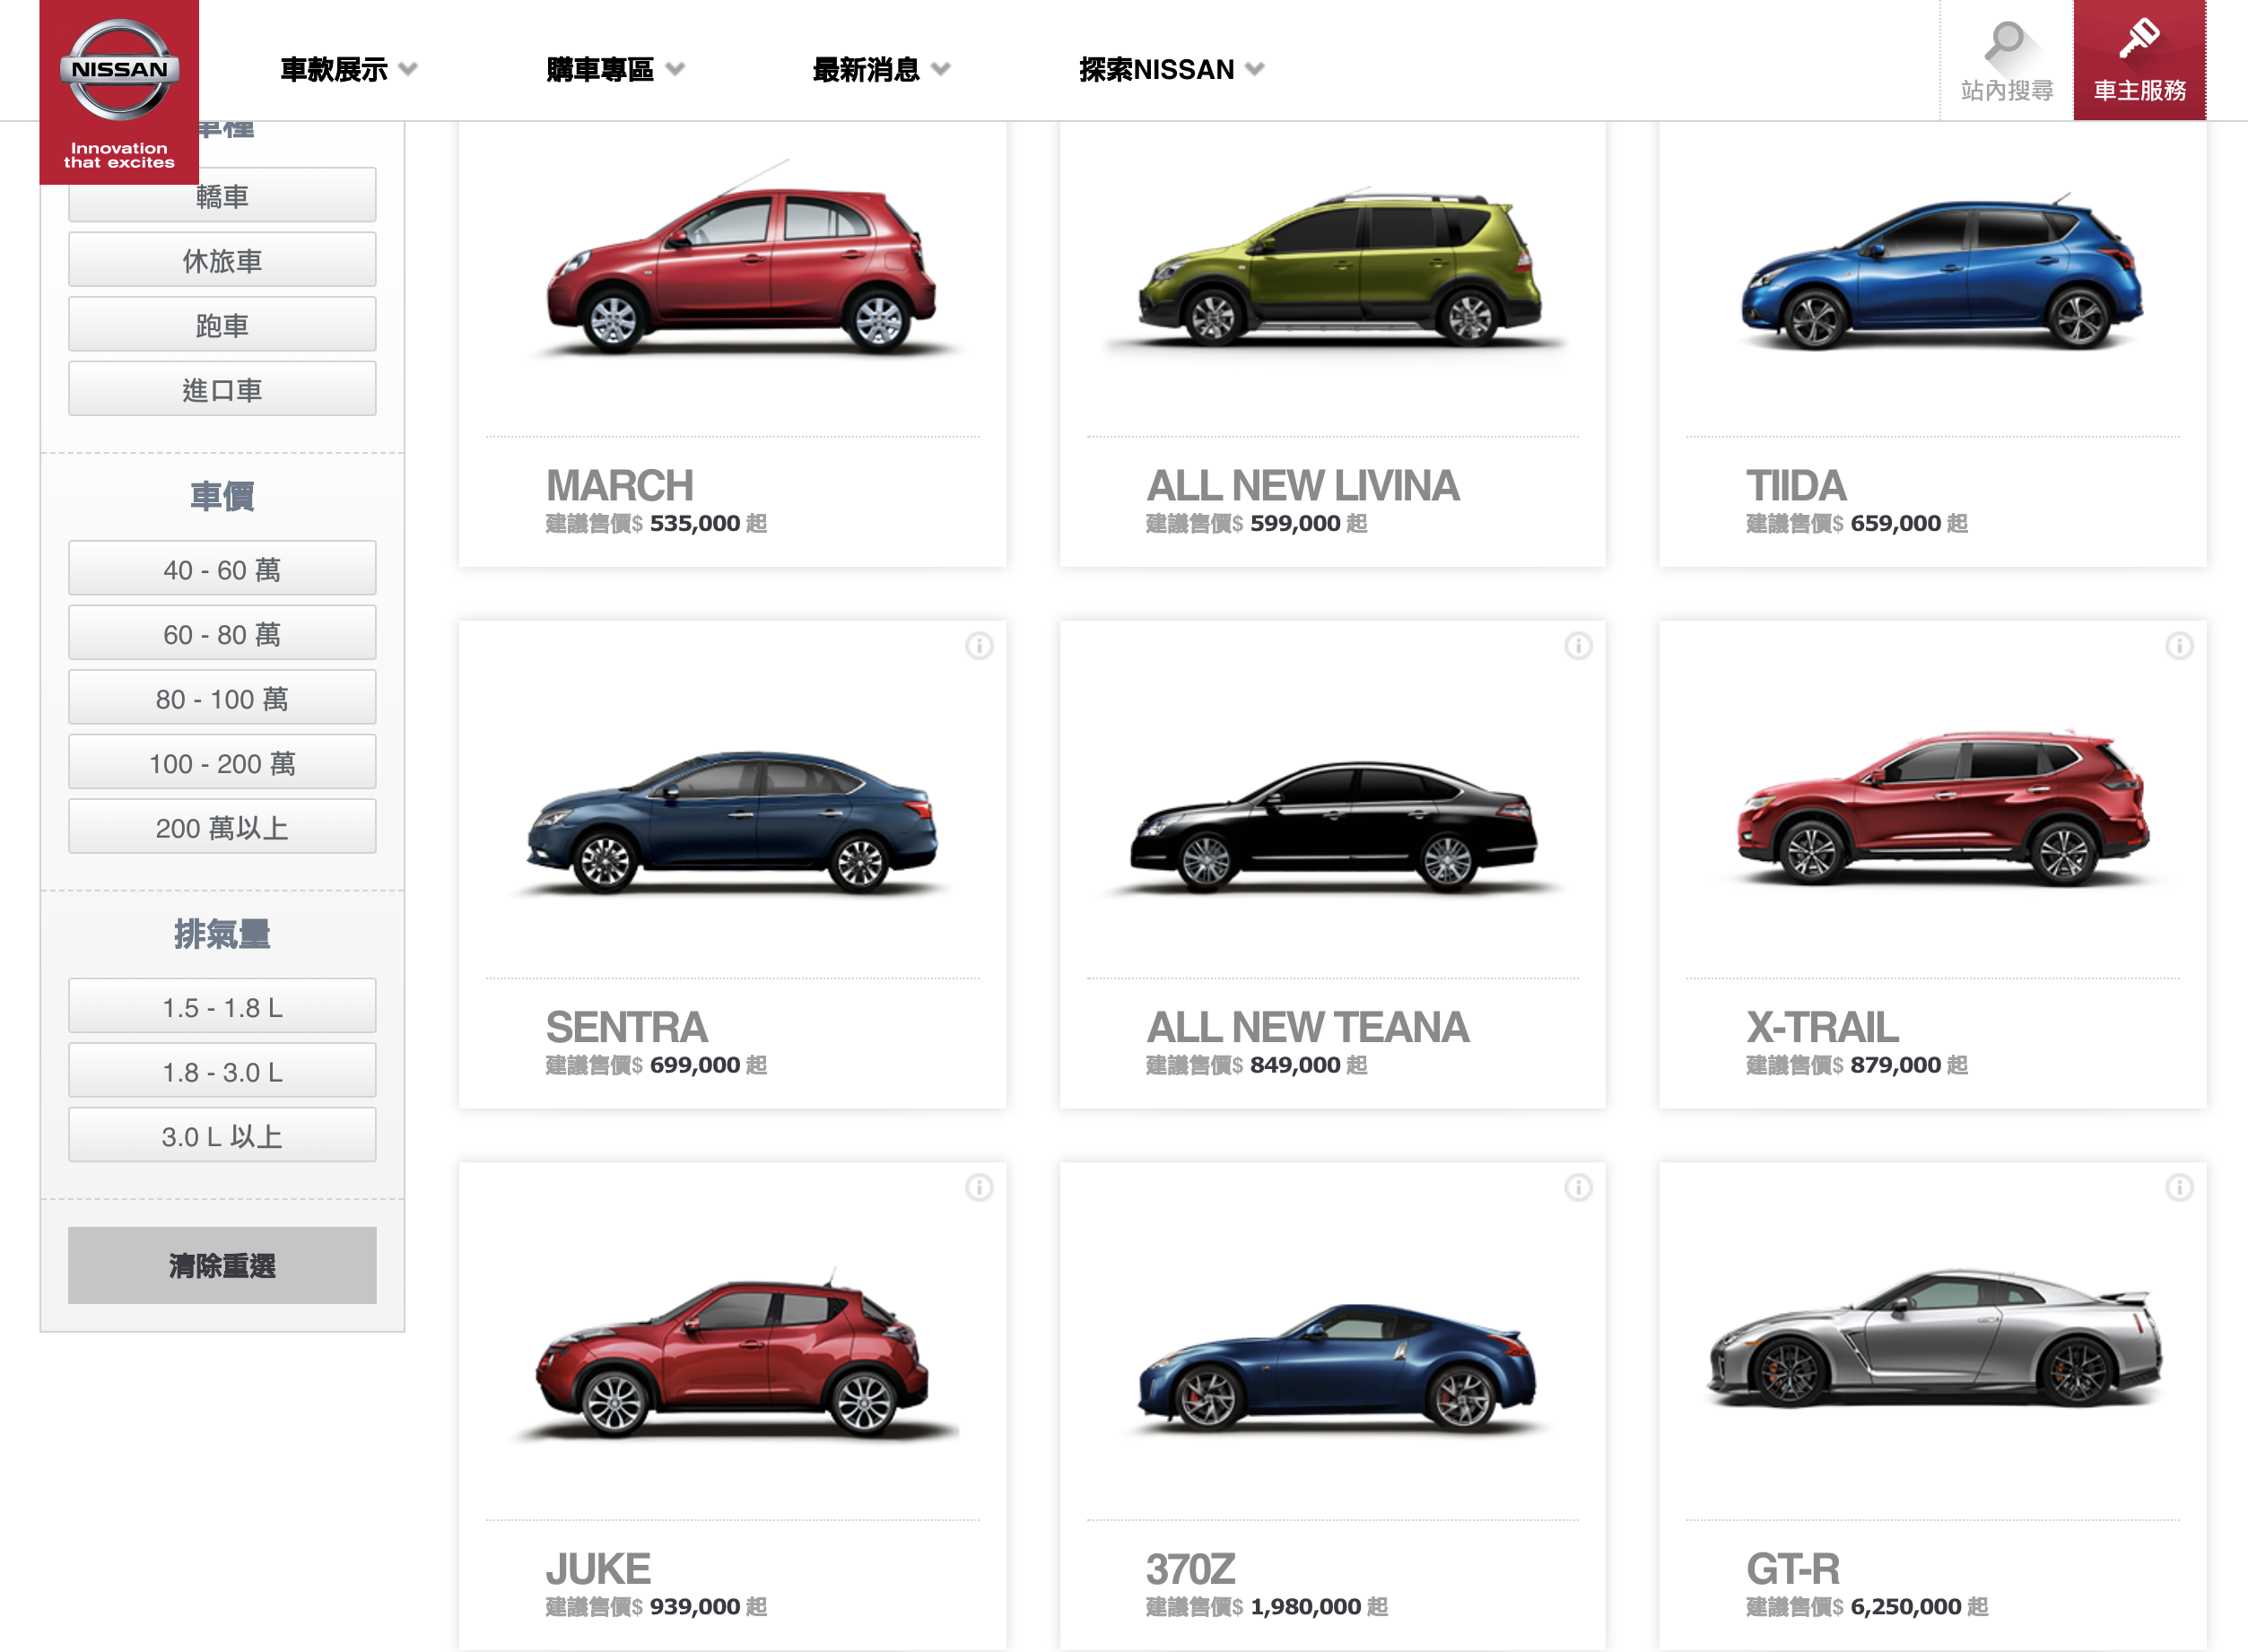
Task: Click the $ 939,000 起 price text
Action: 699,1606
